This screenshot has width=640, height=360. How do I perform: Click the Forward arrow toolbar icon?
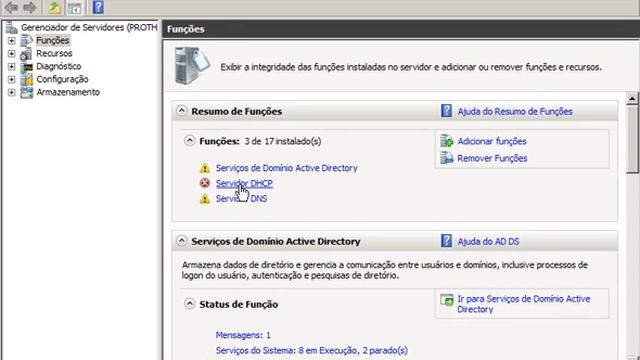point(30,7)
